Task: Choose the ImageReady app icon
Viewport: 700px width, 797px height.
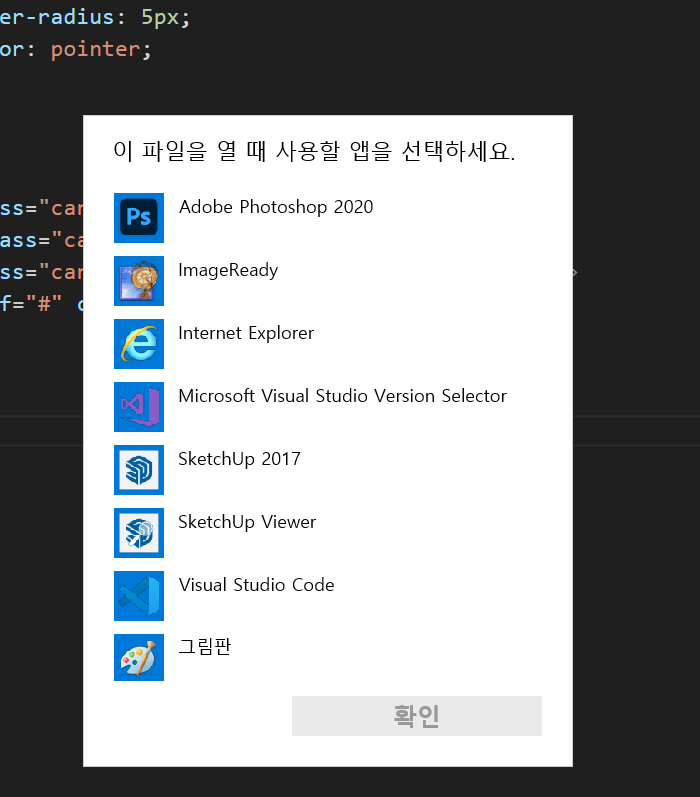Action: click(x=139, y=281)
